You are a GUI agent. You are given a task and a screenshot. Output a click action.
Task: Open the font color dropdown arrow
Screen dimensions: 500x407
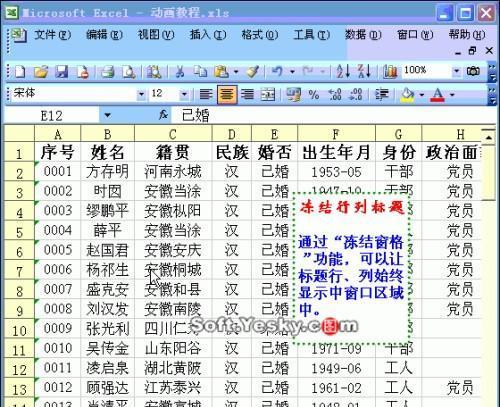click(x=452, y=95)
